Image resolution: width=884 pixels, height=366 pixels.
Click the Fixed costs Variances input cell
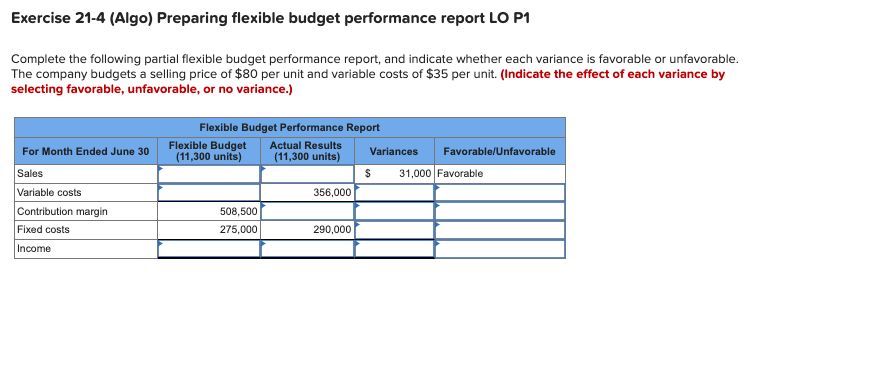pos(394,230)
